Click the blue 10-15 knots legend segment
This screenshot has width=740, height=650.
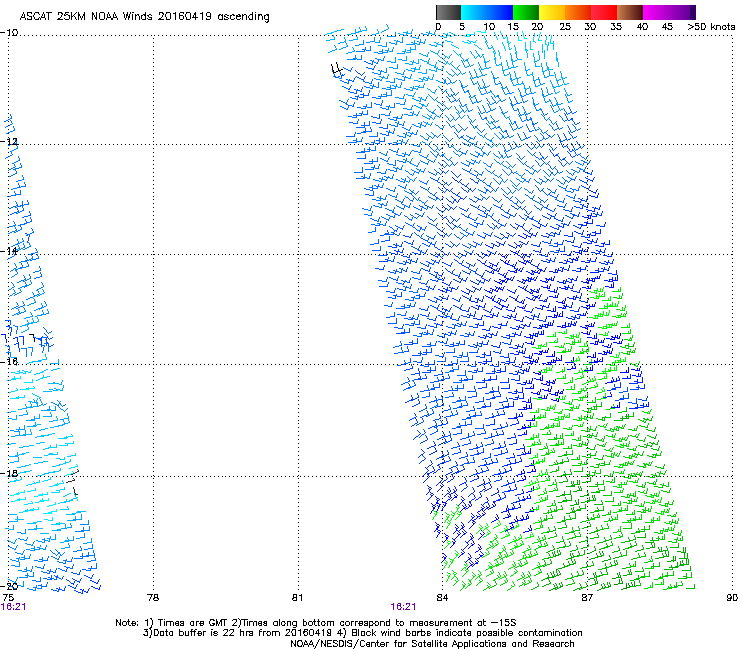pyautogui.click(x=500, y=12)
